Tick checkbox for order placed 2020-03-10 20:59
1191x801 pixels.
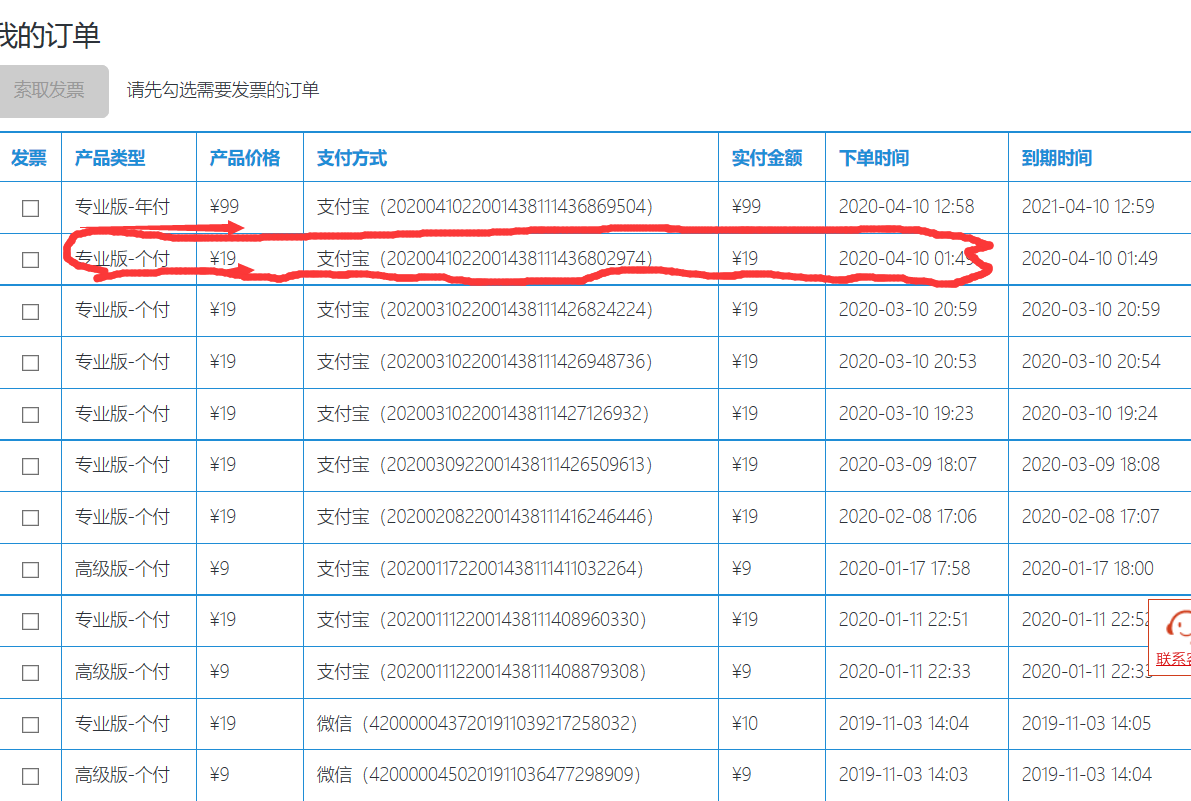[x=31, y=311]
